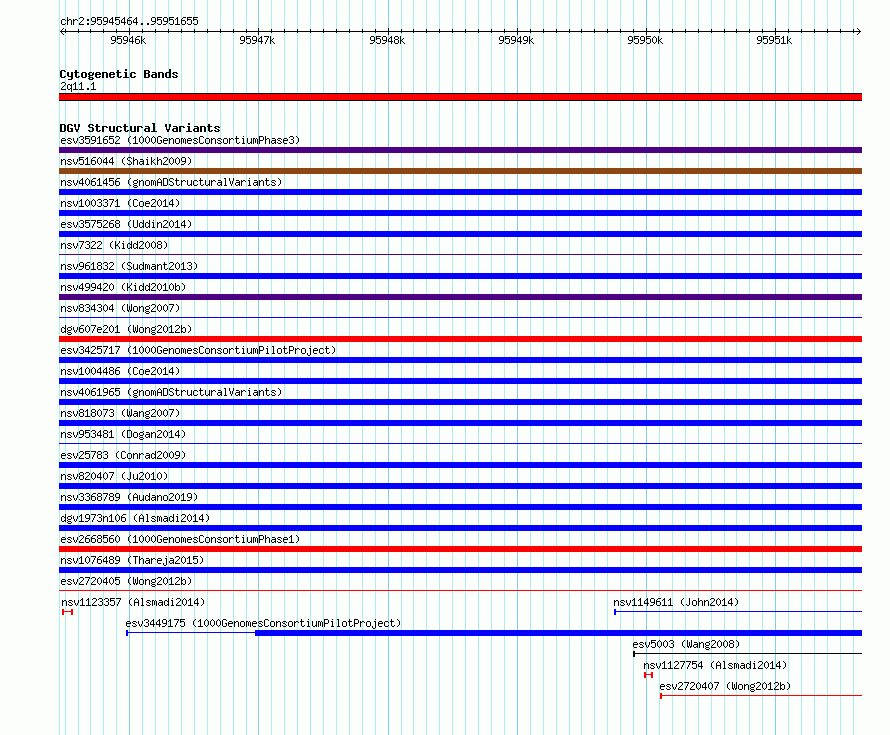Select the small red nsv1123357 variant marker

[68, 612]
